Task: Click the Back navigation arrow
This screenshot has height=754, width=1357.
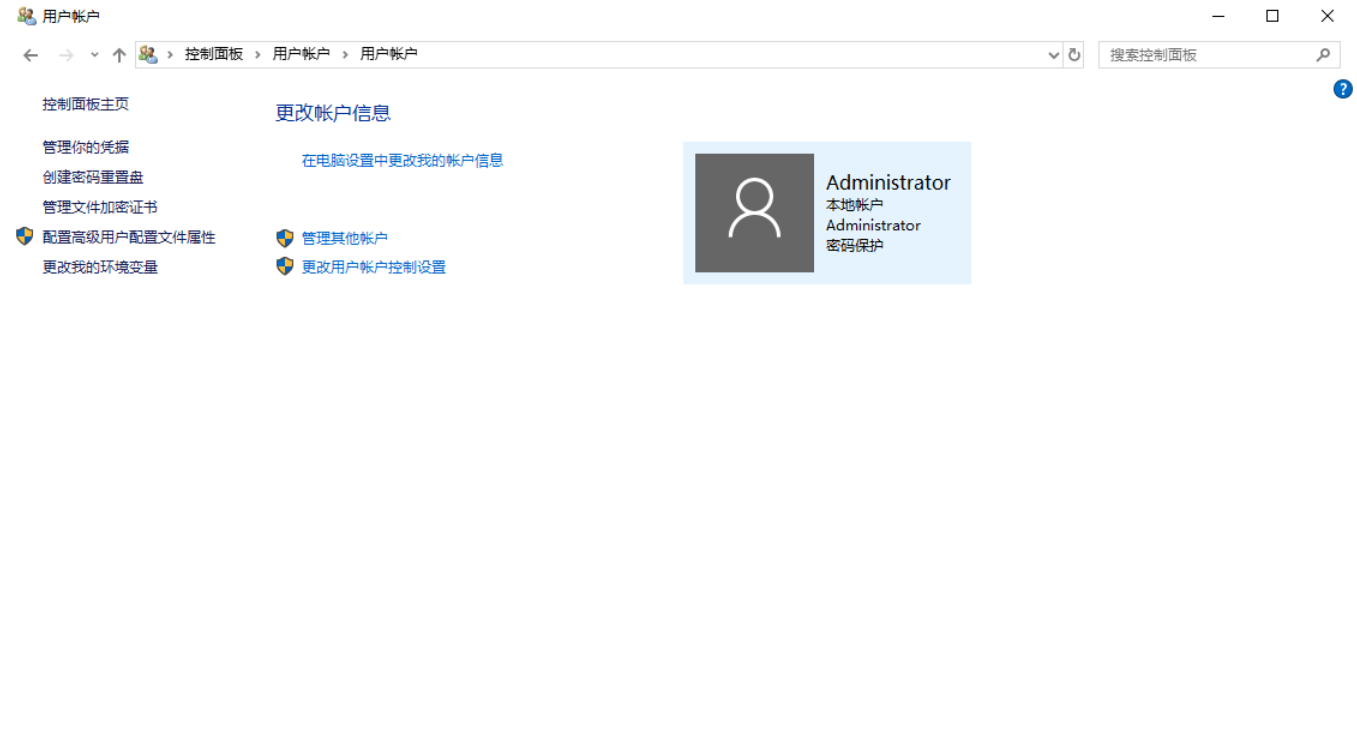Action: [x=29, y=54]
